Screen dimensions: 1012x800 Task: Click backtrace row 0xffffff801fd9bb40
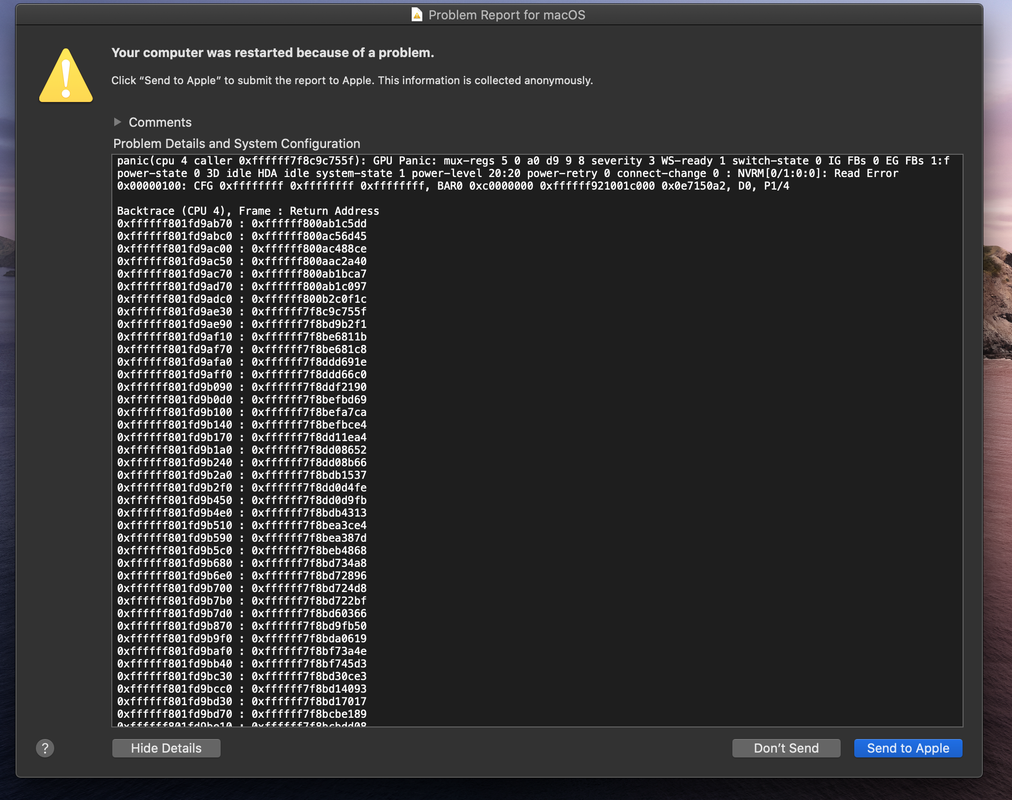click(x=241, y=664)
